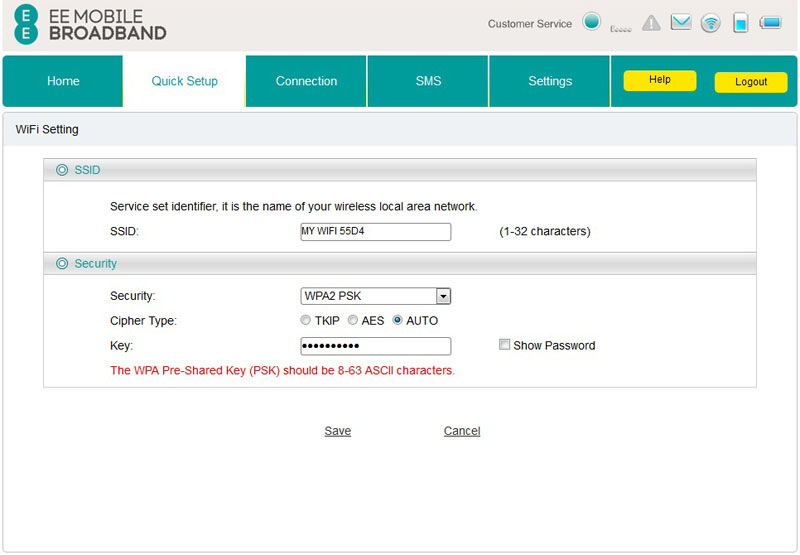Click the EE Mobile Broadband logo
This screenshot has width=800, height=555.
tap(90, 24)
